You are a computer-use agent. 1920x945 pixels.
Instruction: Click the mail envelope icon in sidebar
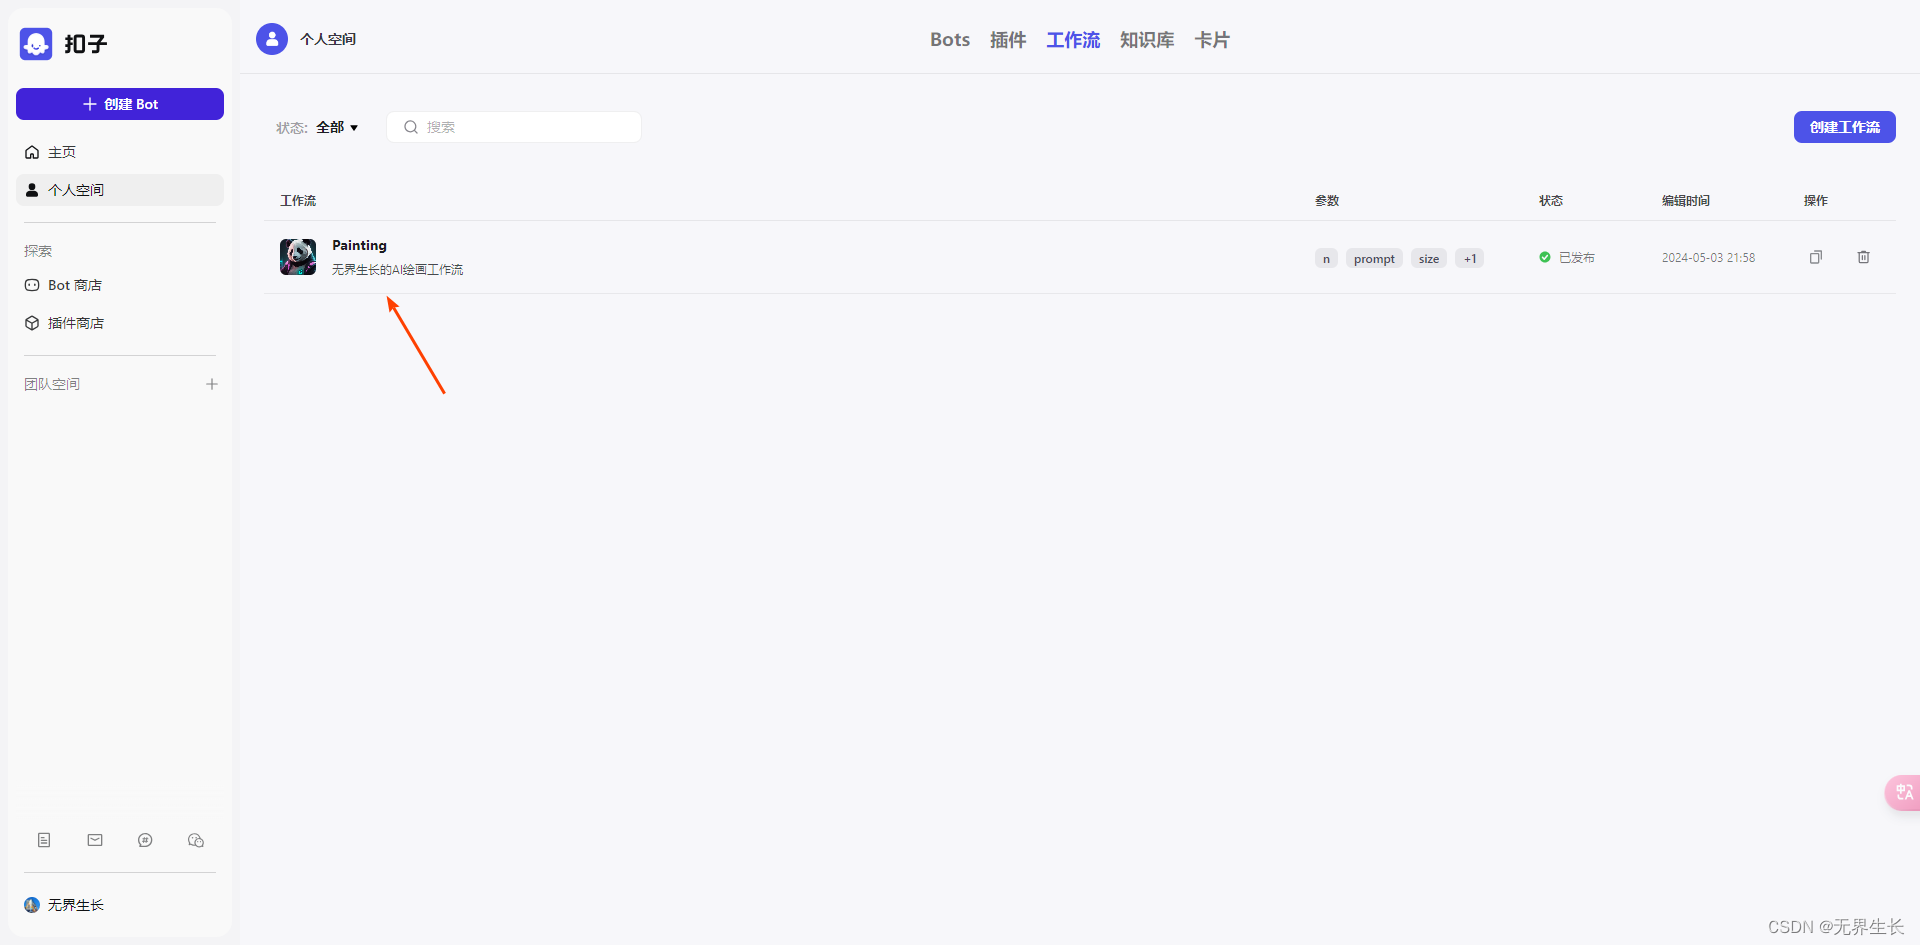click(95, 840)
